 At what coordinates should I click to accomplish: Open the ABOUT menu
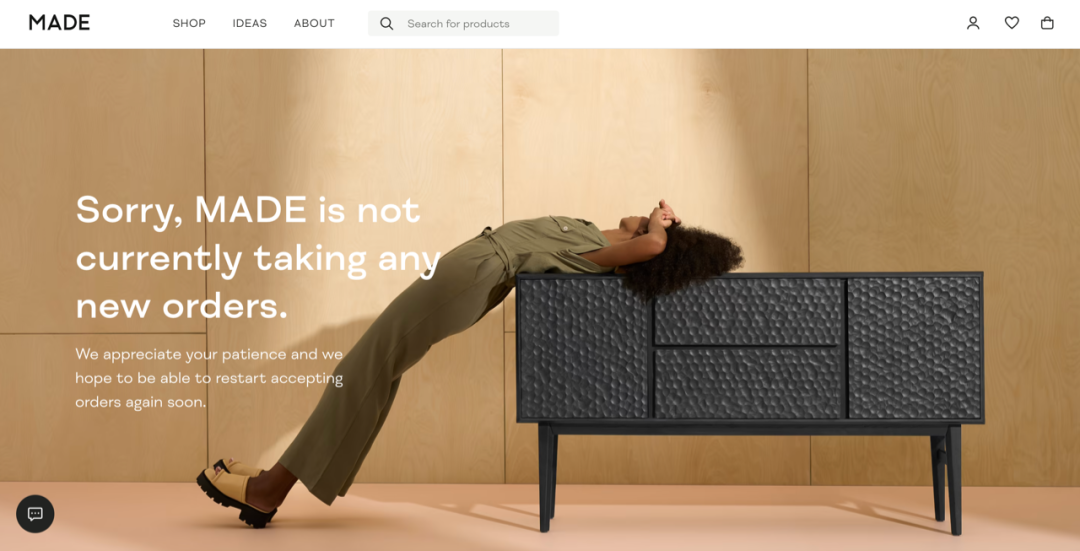click(314, 23)
